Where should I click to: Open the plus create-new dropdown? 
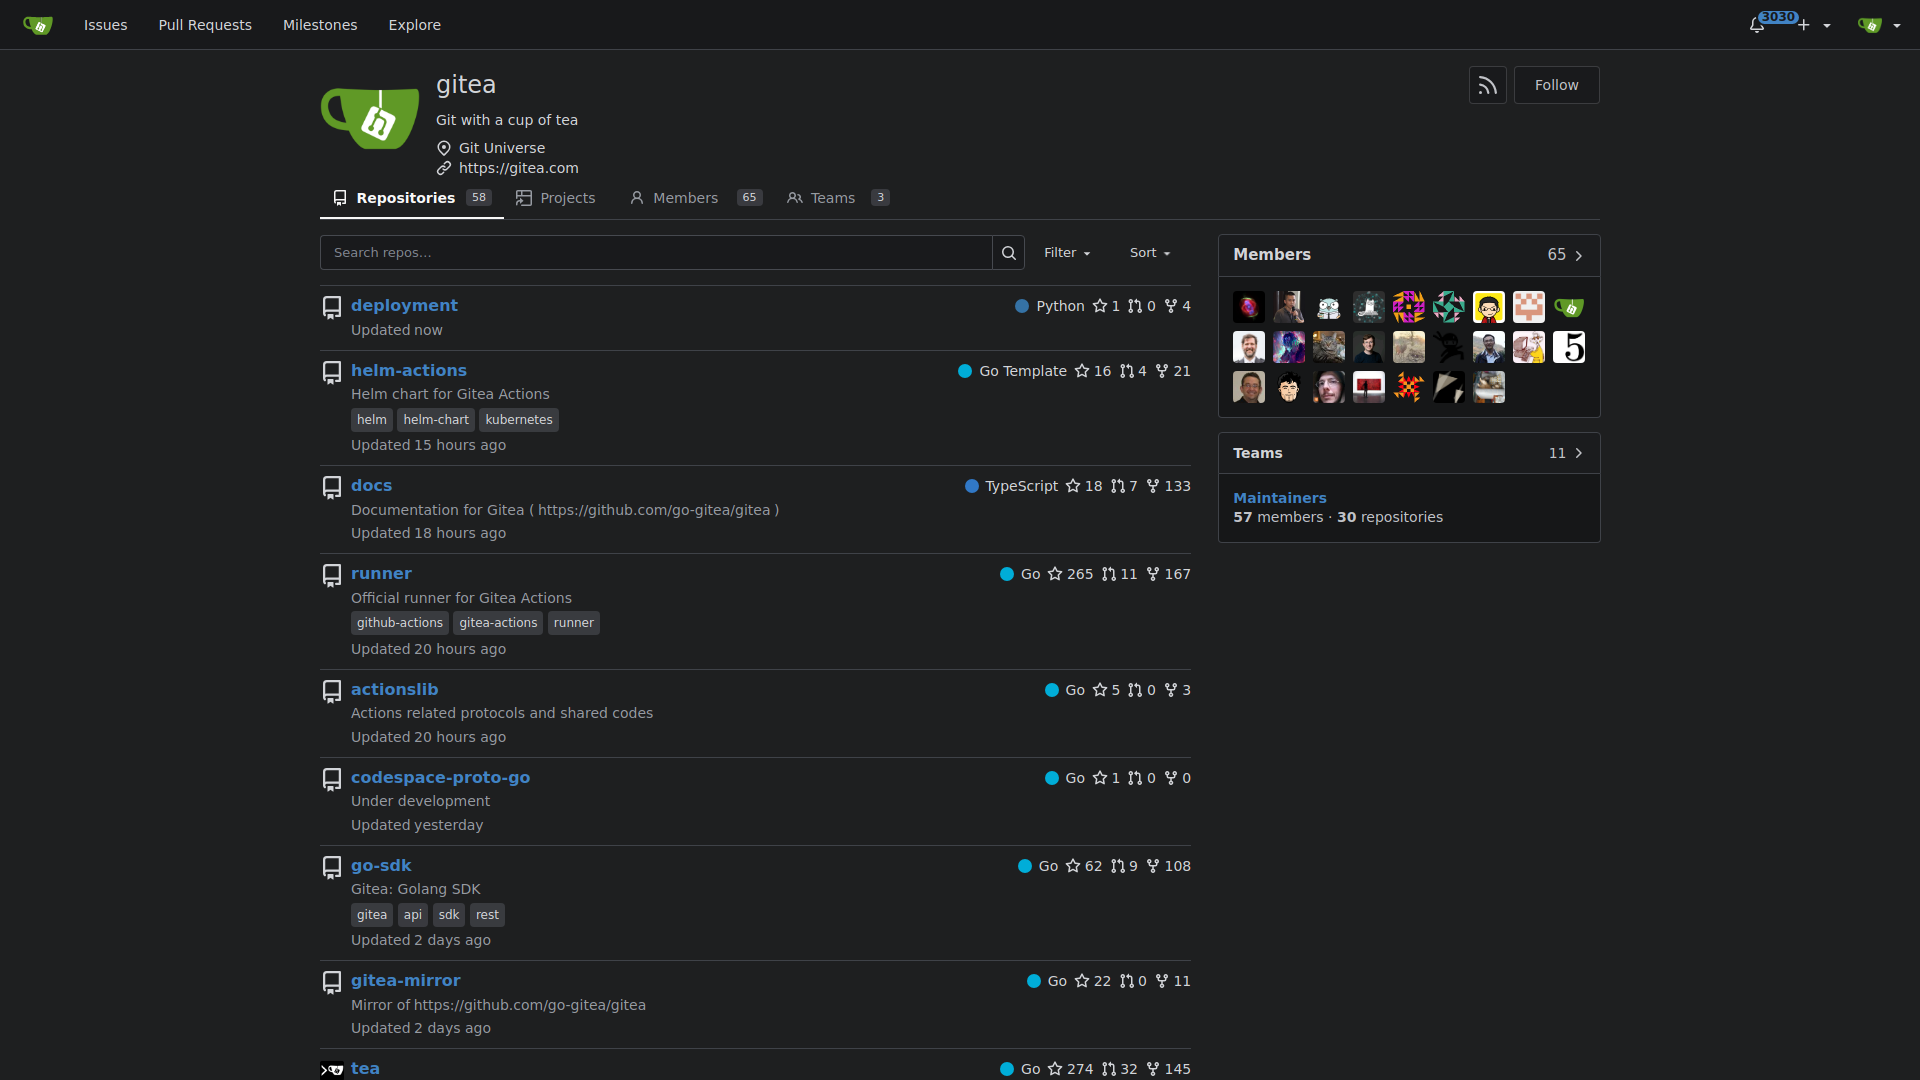[x=1815, y=25]
